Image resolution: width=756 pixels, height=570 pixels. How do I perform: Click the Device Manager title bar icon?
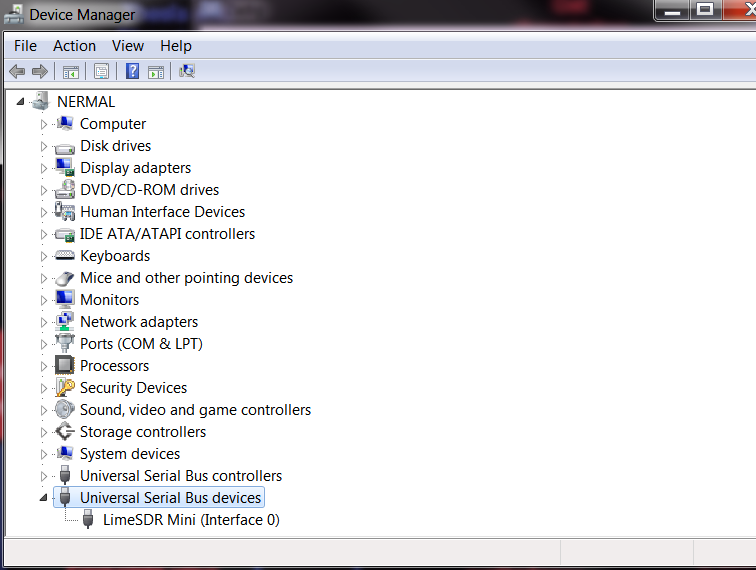pos(14,14)
